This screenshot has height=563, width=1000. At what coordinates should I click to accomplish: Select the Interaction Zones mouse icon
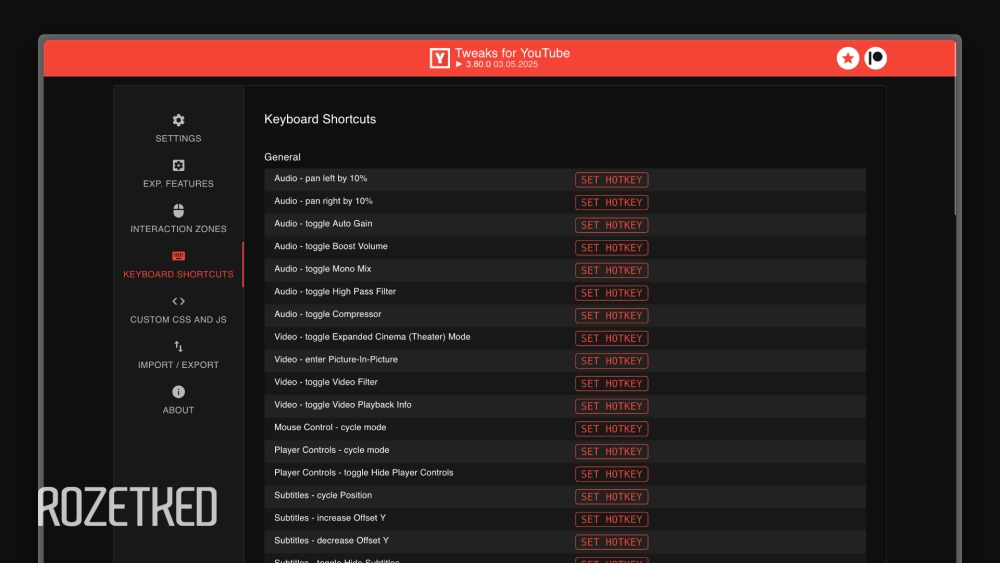(178, 211)
